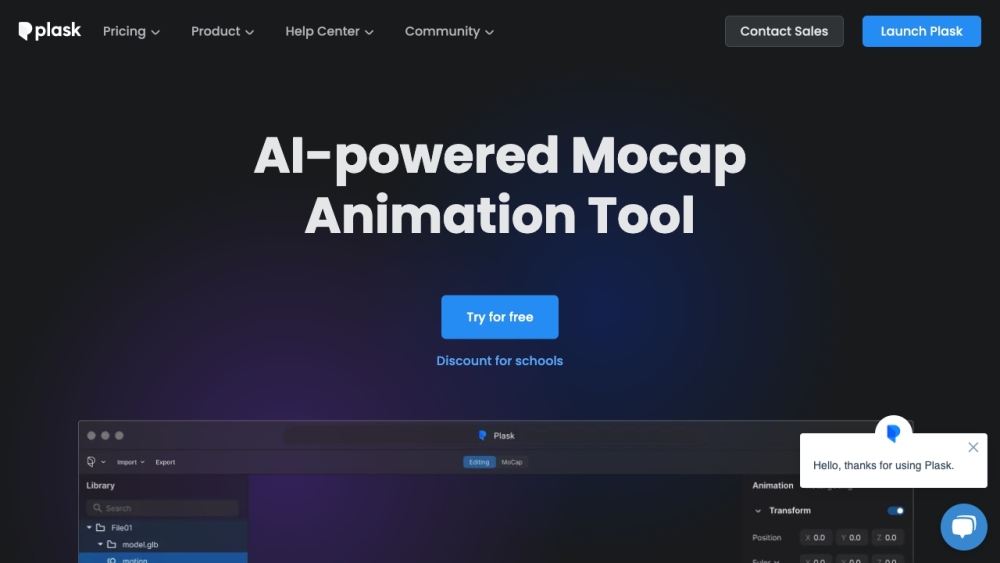Open the Pricing dropdown menu

coord(131,31)
